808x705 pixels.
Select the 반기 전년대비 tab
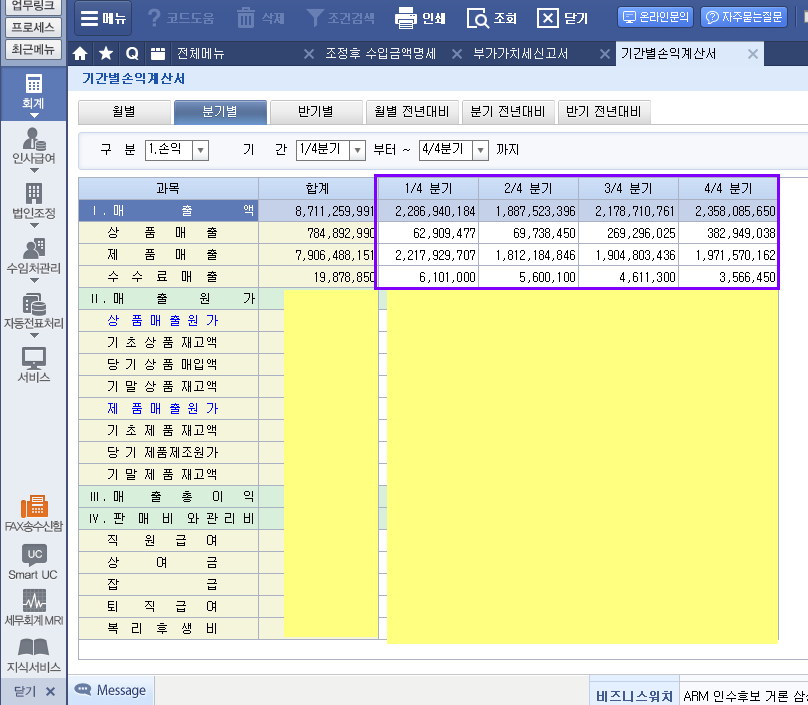point(603,112)
